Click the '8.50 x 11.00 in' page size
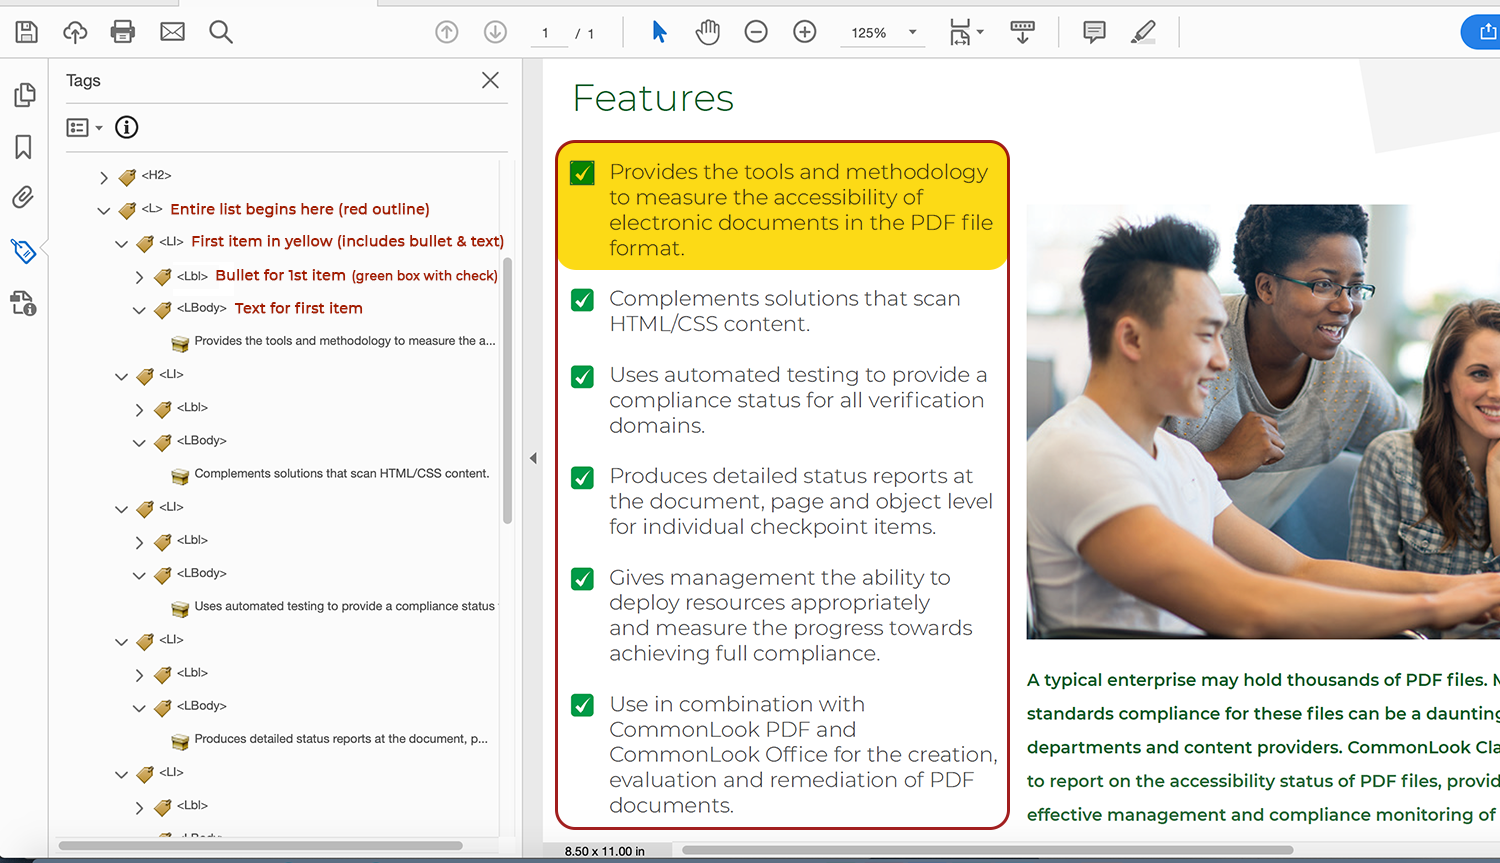Image resolution: width=1500 pixels, height=863 pixels. pos(604,851)
